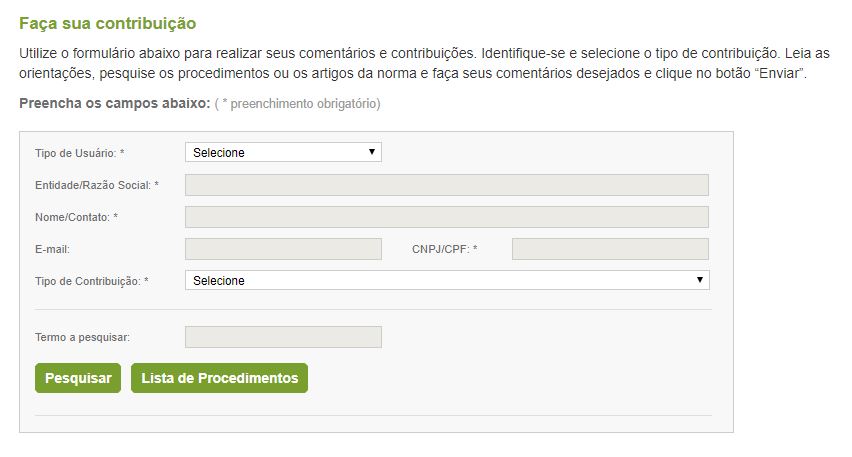The image size is (852, 457).
Task: Open Lista de Procedimentos
Action: point(220,378)
